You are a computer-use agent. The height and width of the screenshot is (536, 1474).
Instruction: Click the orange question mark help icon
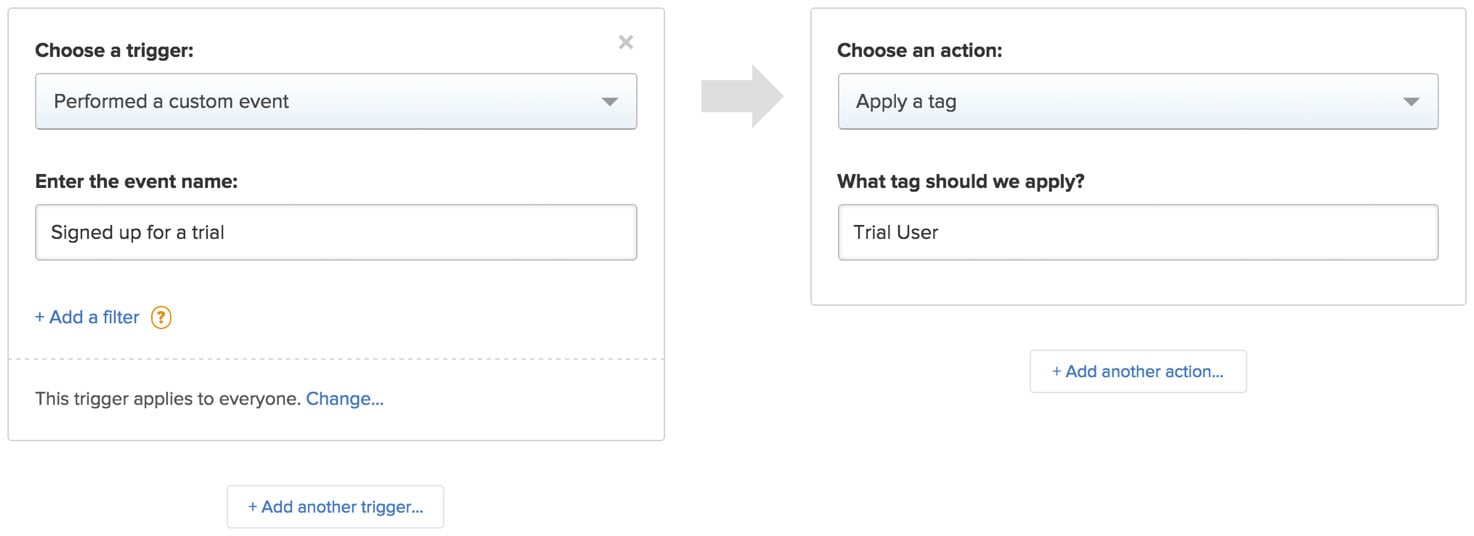[161, 317]
